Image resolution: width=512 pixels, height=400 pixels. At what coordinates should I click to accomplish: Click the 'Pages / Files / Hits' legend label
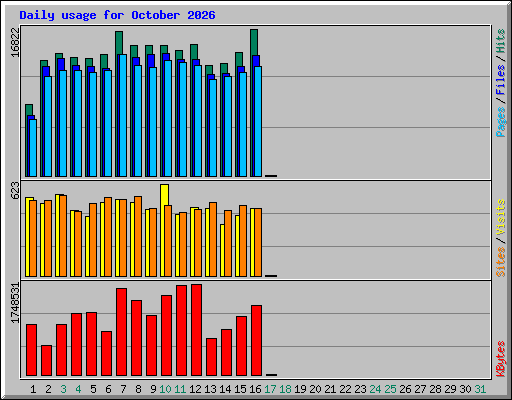coord(500,83)
